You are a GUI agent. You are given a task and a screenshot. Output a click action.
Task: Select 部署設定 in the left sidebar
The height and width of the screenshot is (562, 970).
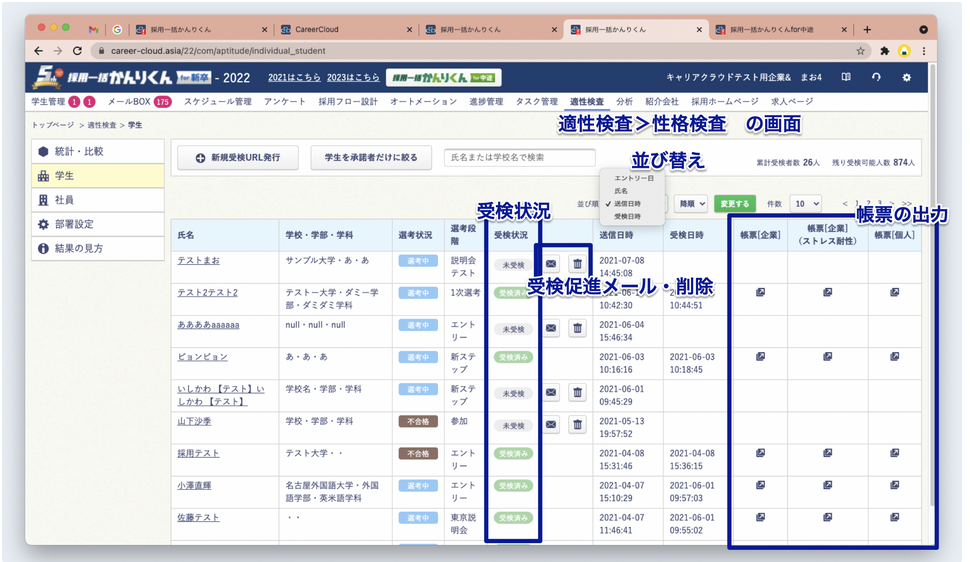pyautogui.click(x=72, y=224)
